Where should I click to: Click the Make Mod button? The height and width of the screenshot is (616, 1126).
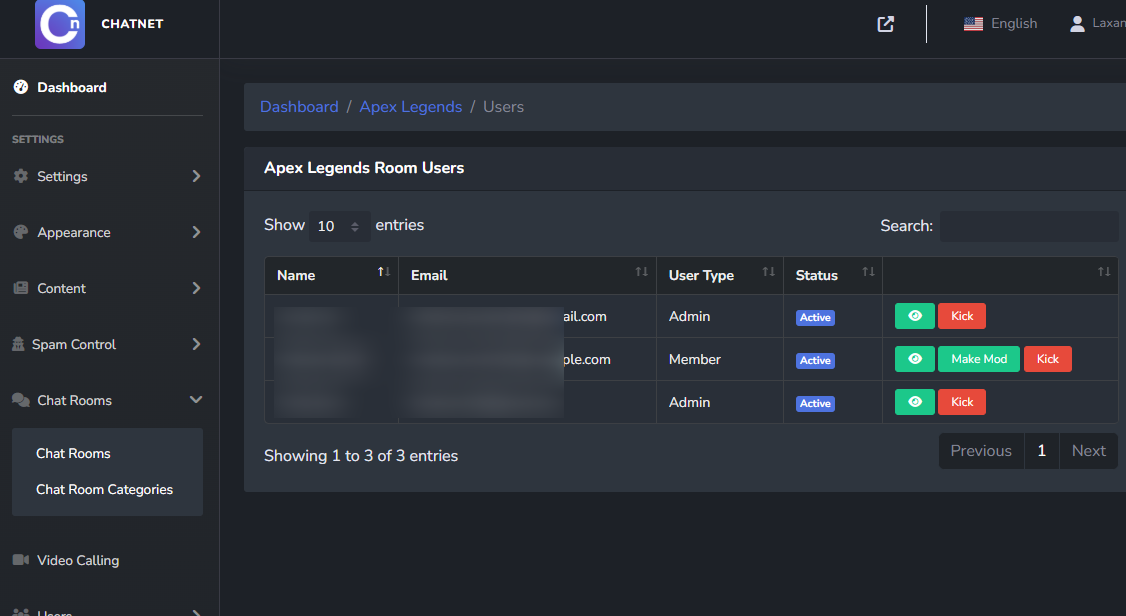coord(978,358)
